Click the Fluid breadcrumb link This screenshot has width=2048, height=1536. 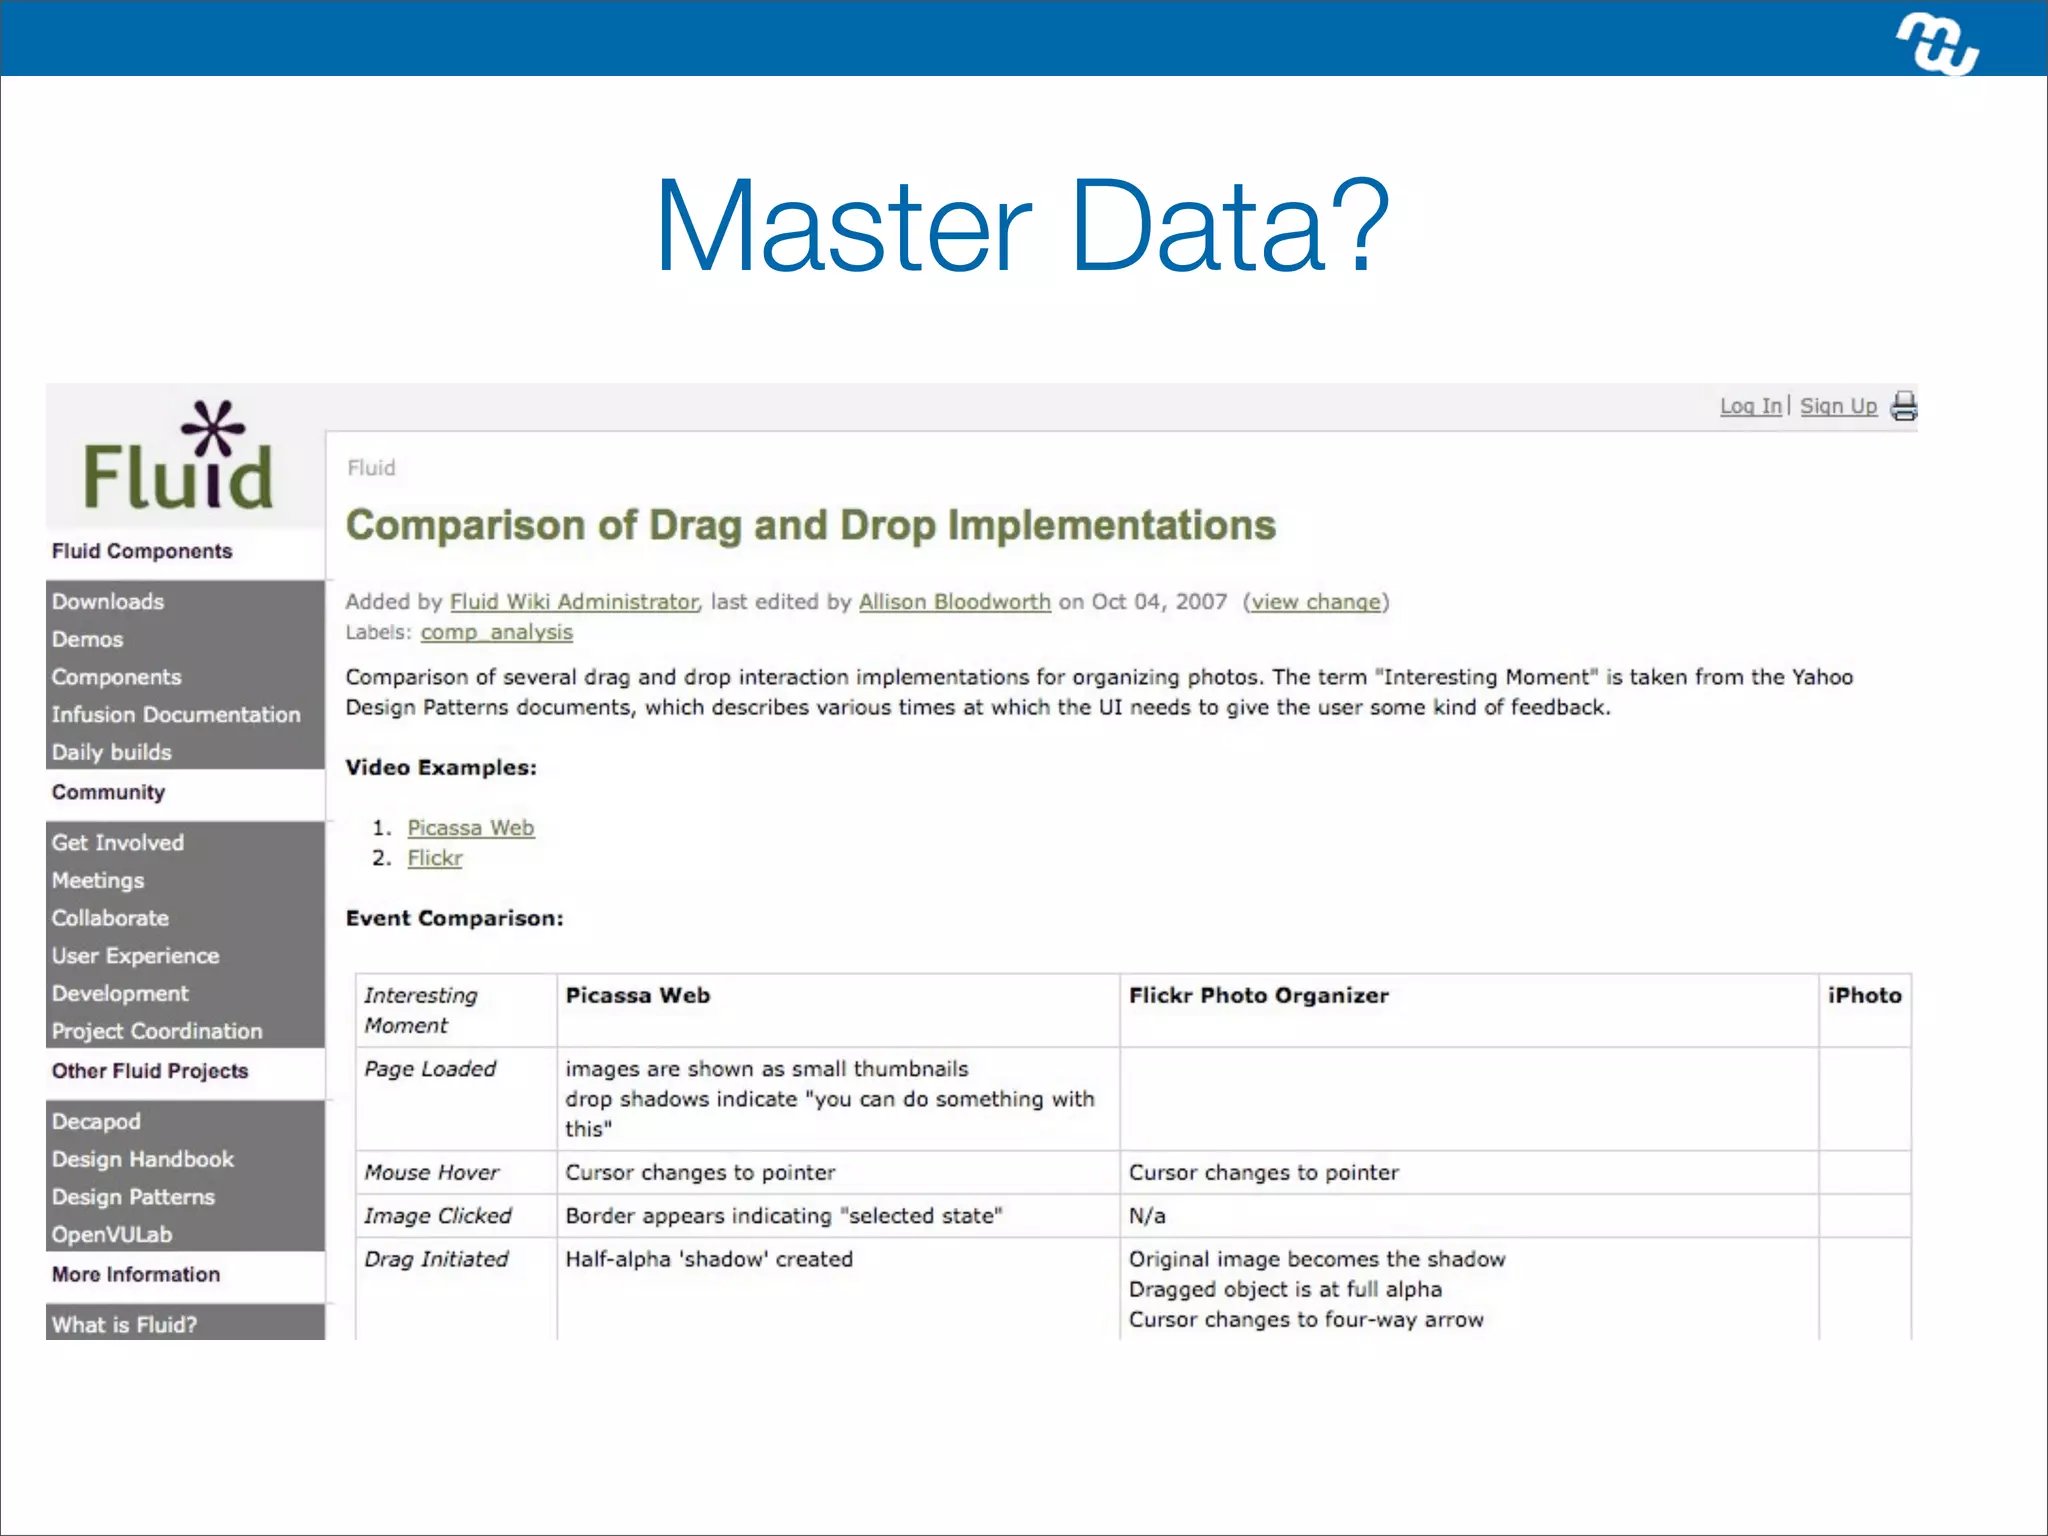[371, 468]
